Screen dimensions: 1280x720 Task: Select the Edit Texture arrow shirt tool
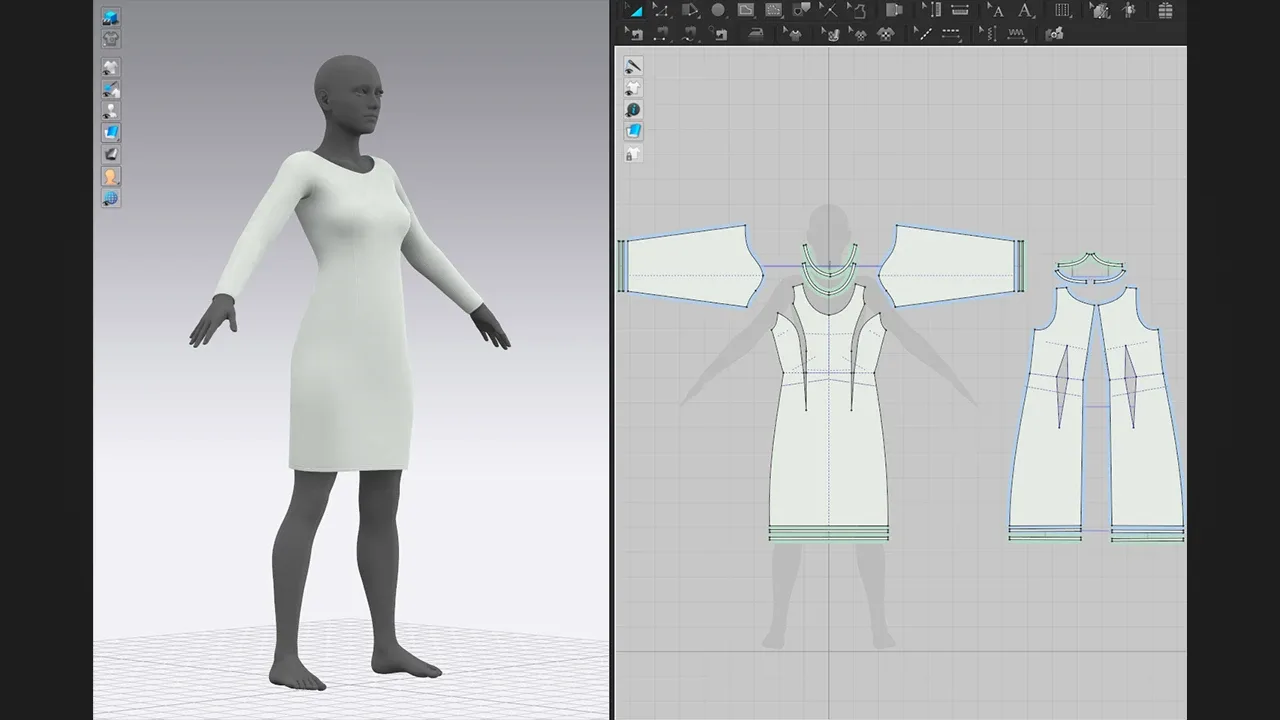794,33
